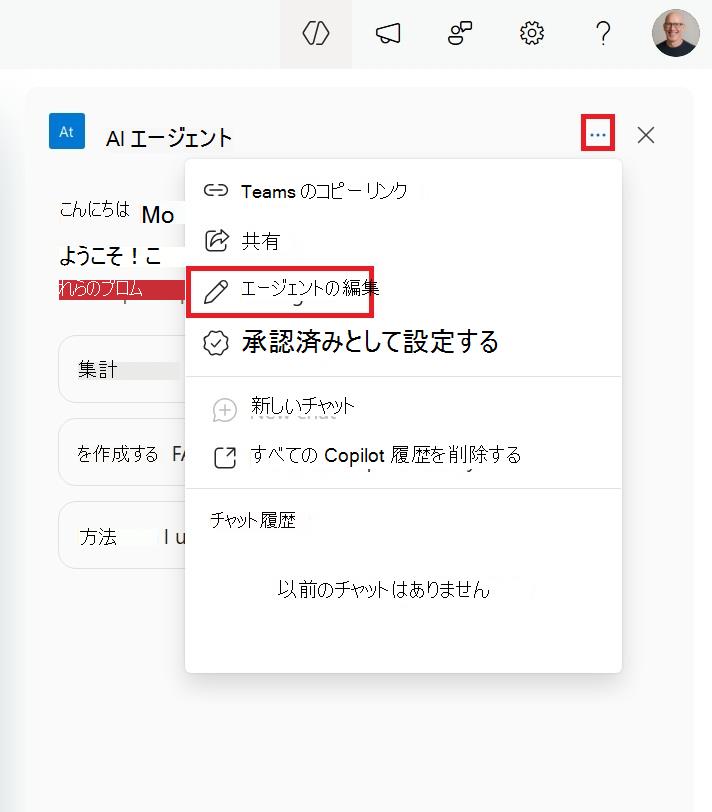The height and width of the screenshot is (812, 712).
Task: Click the approved badge checkmark icon
Action: [x=216, y=343]
